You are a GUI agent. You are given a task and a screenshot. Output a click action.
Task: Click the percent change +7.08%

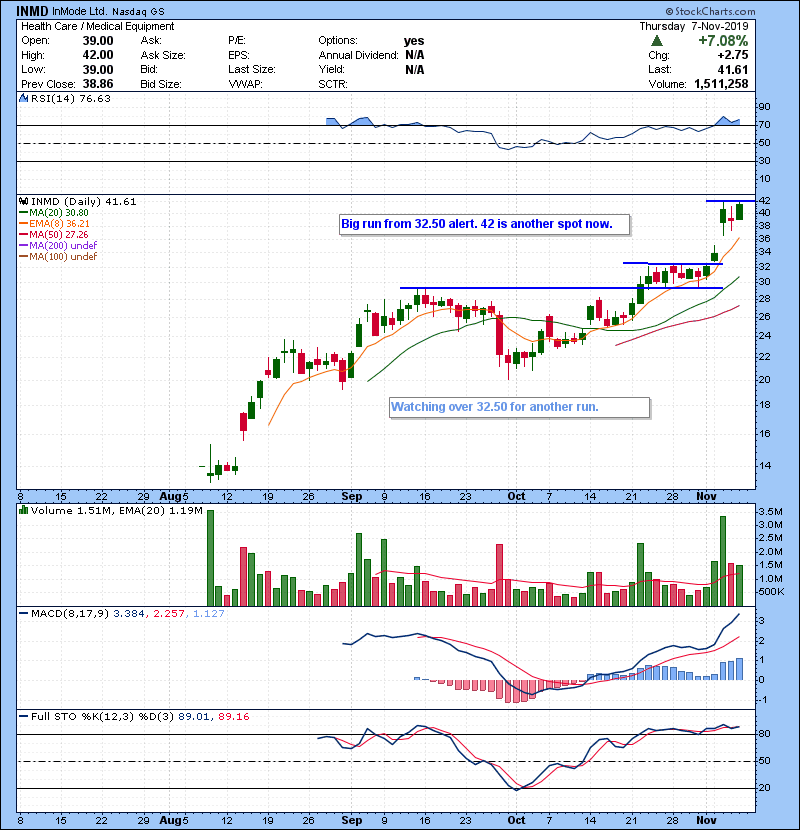pyautogui.click(x=723, y=41)
